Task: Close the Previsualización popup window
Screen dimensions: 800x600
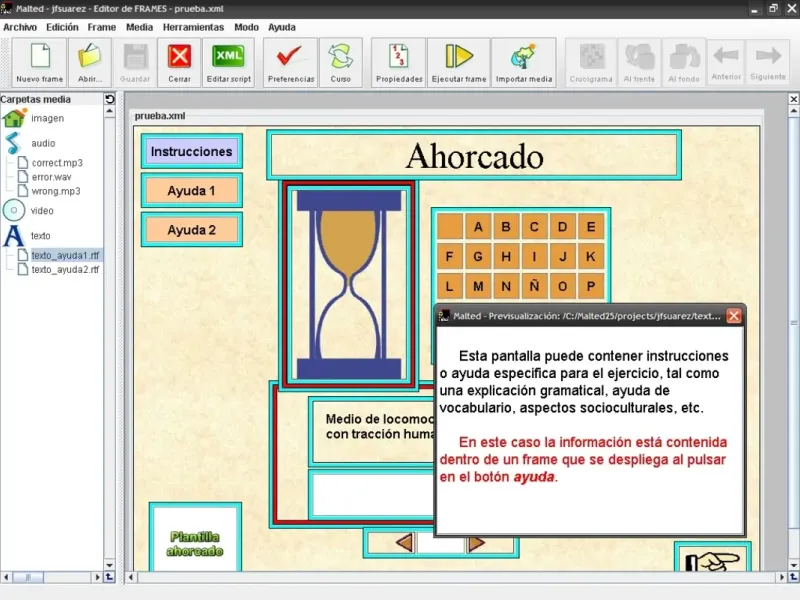Action: pos(734,316)
